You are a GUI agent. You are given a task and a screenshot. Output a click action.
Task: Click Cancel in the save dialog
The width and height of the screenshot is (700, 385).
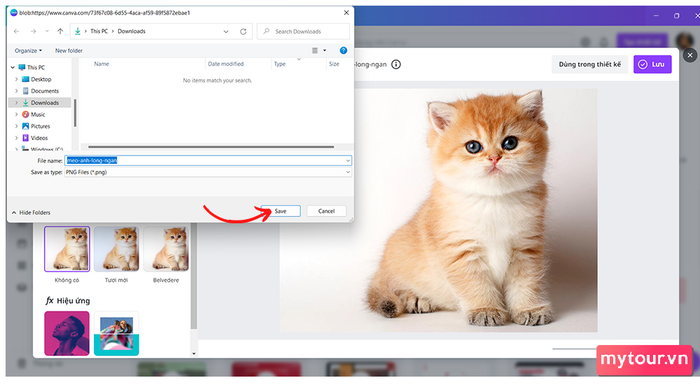pyautogui.click(x=326, y=211)
